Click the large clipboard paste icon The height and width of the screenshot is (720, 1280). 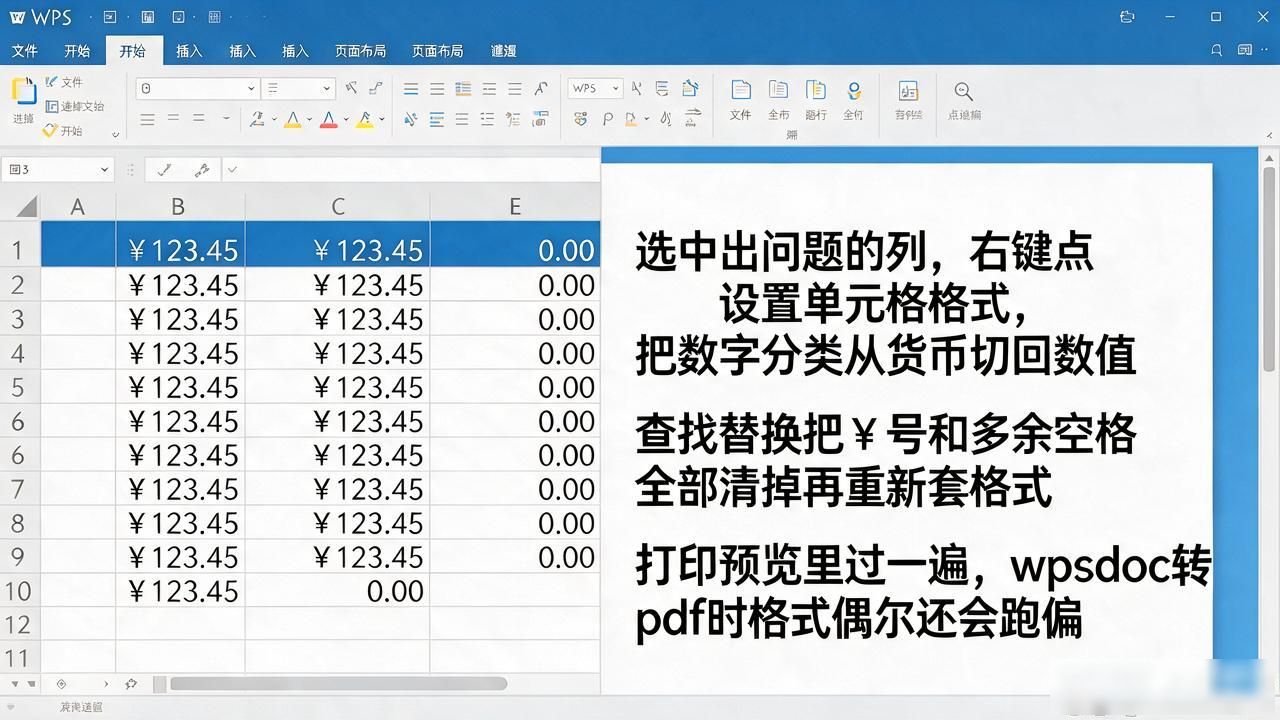[x=23, y=90]
